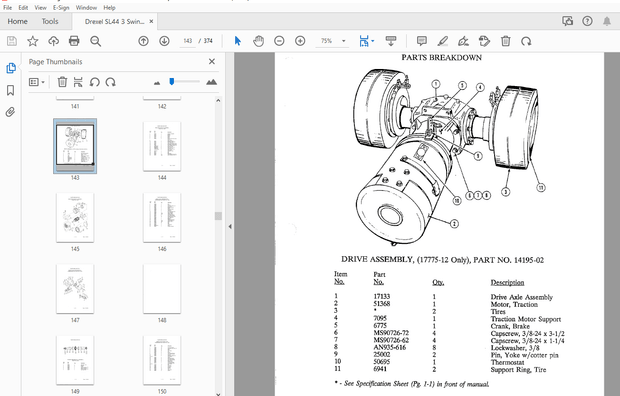
Task: Open the find text magnifier
Action: [95, 41]
